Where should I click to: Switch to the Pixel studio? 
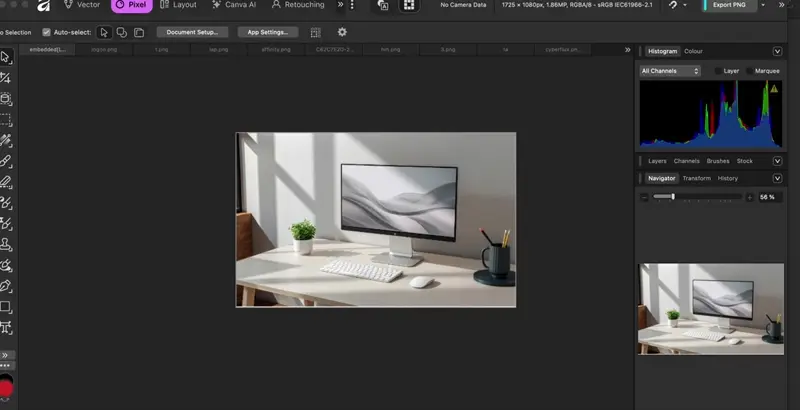click(131, 5)
